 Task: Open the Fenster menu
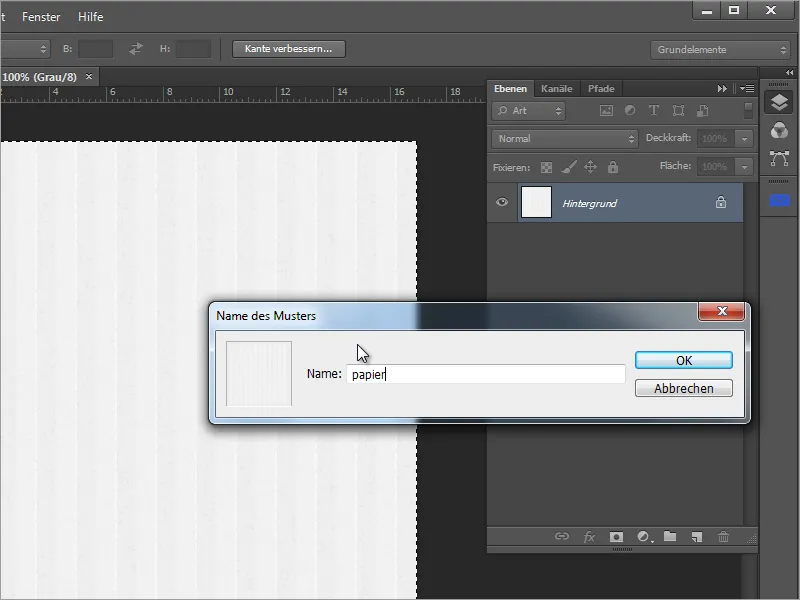[40, 16]
